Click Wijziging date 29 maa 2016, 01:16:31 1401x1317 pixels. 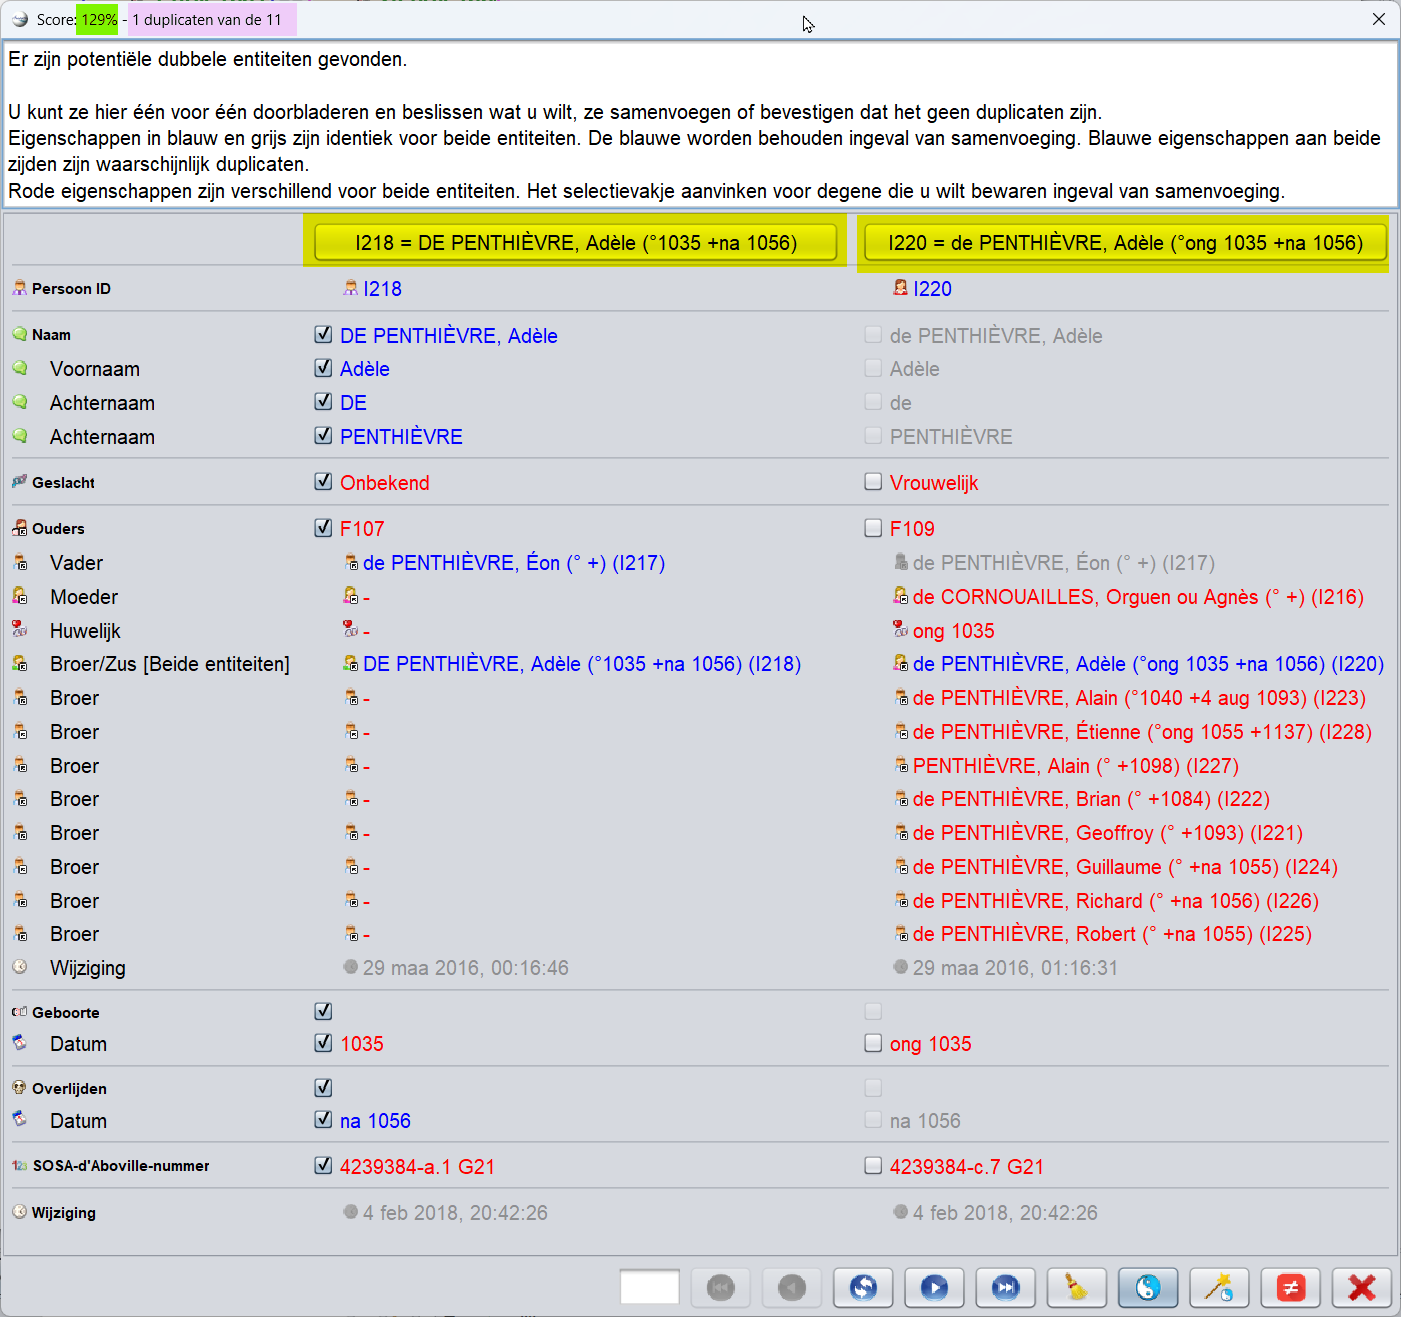coord(1015,968)
